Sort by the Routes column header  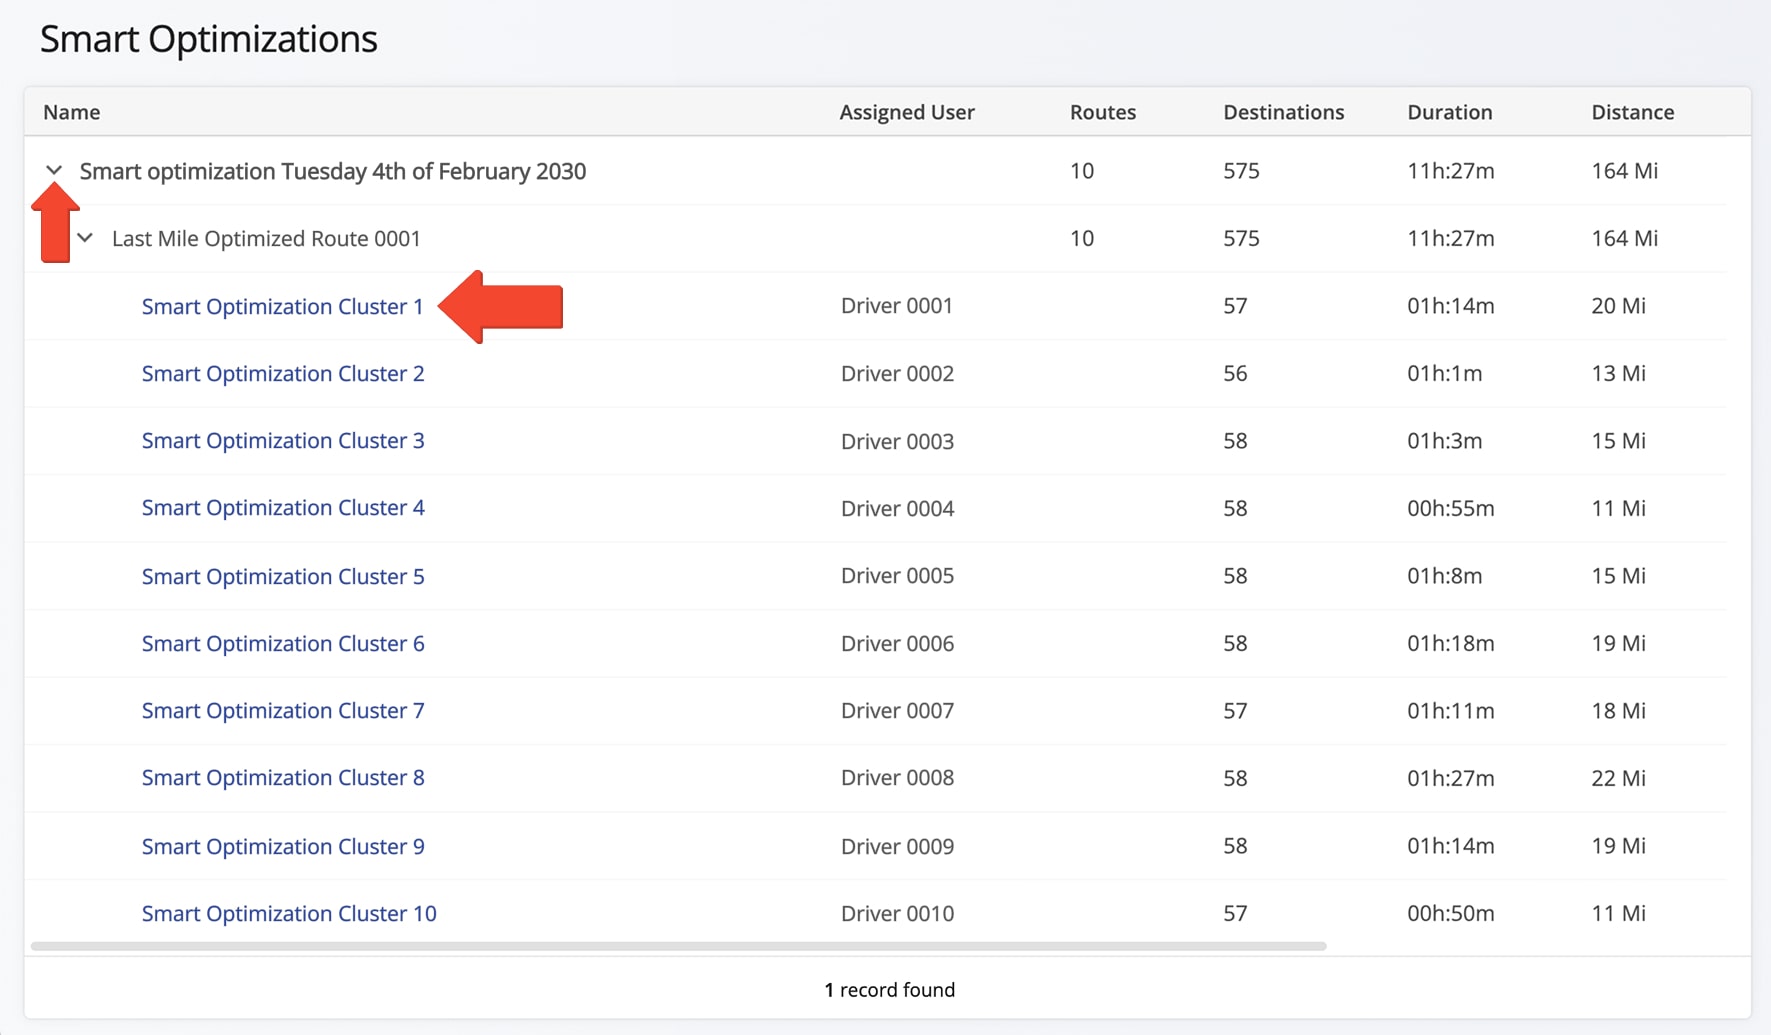click(x=1103, y=112)
